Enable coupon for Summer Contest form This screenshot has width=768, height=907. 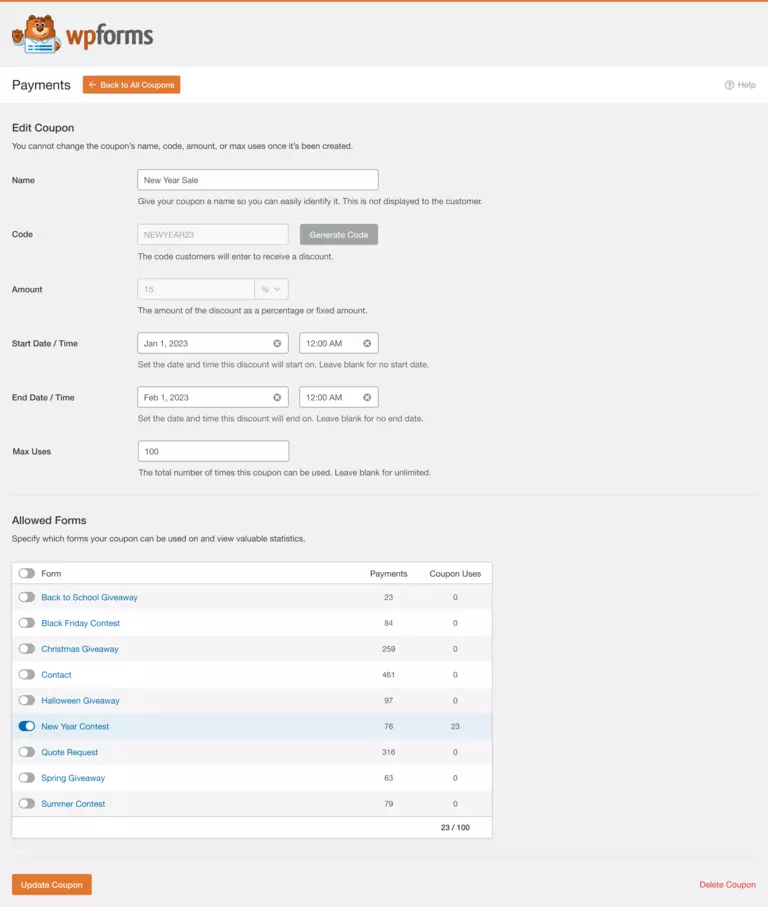(x=26, y=804)
